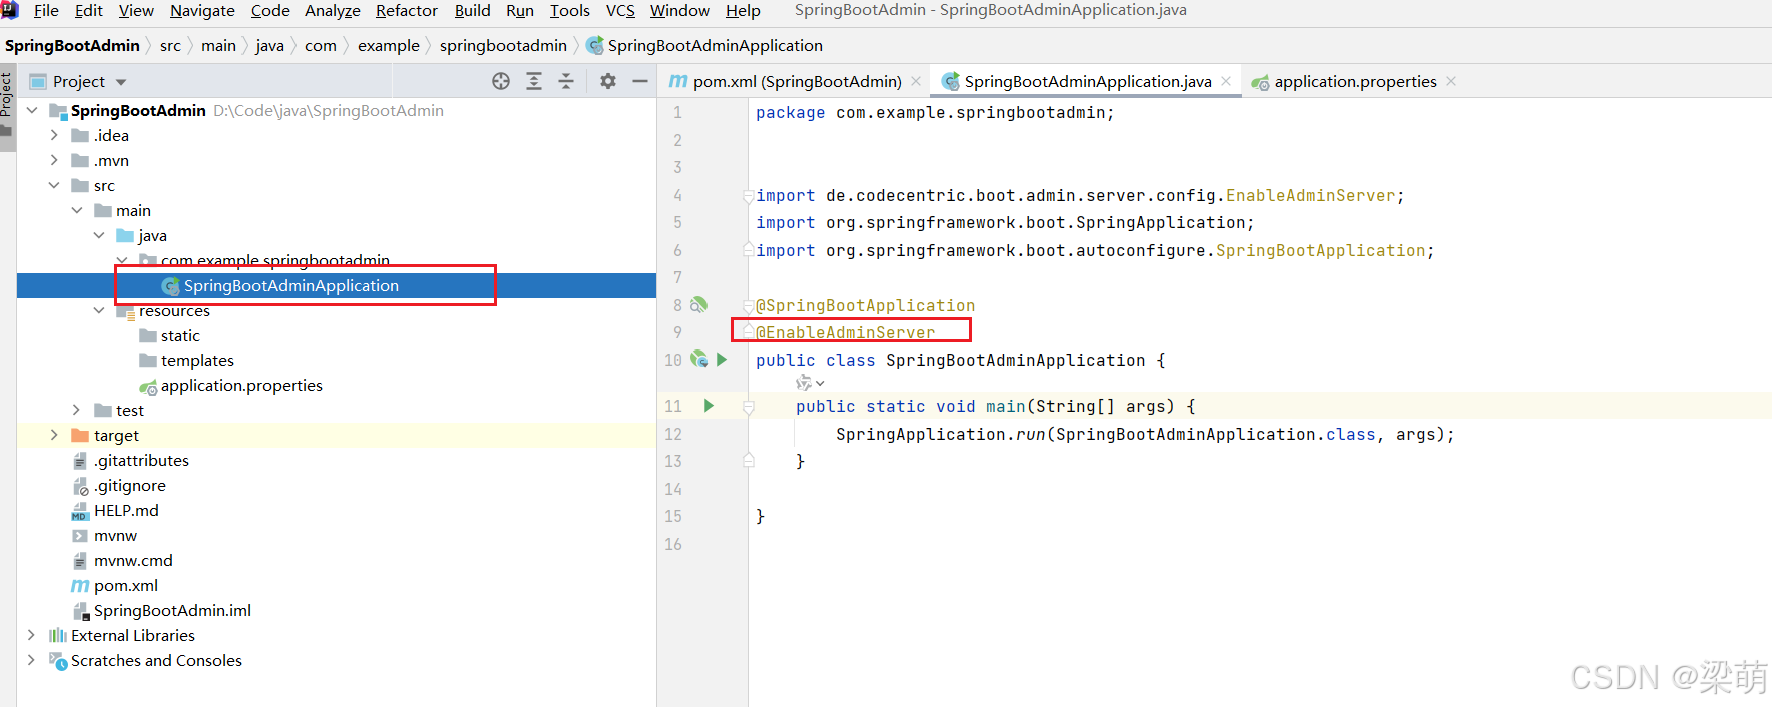Click the @EnableAdminServer annotation in code
This screenshot has width=1772, height=707.
click(x=846, y=332)
